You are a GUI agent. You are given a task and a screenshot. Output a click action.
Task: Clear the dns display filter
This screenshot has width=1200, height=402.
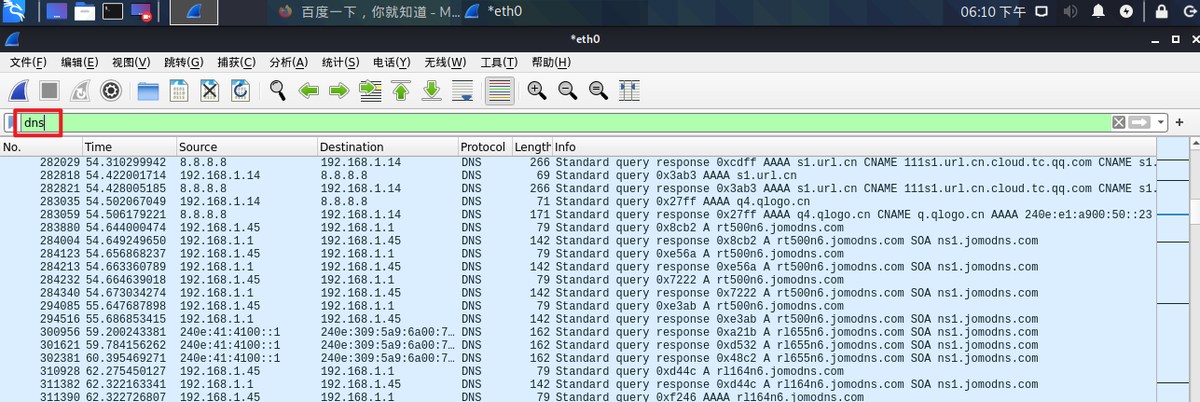1119,122
